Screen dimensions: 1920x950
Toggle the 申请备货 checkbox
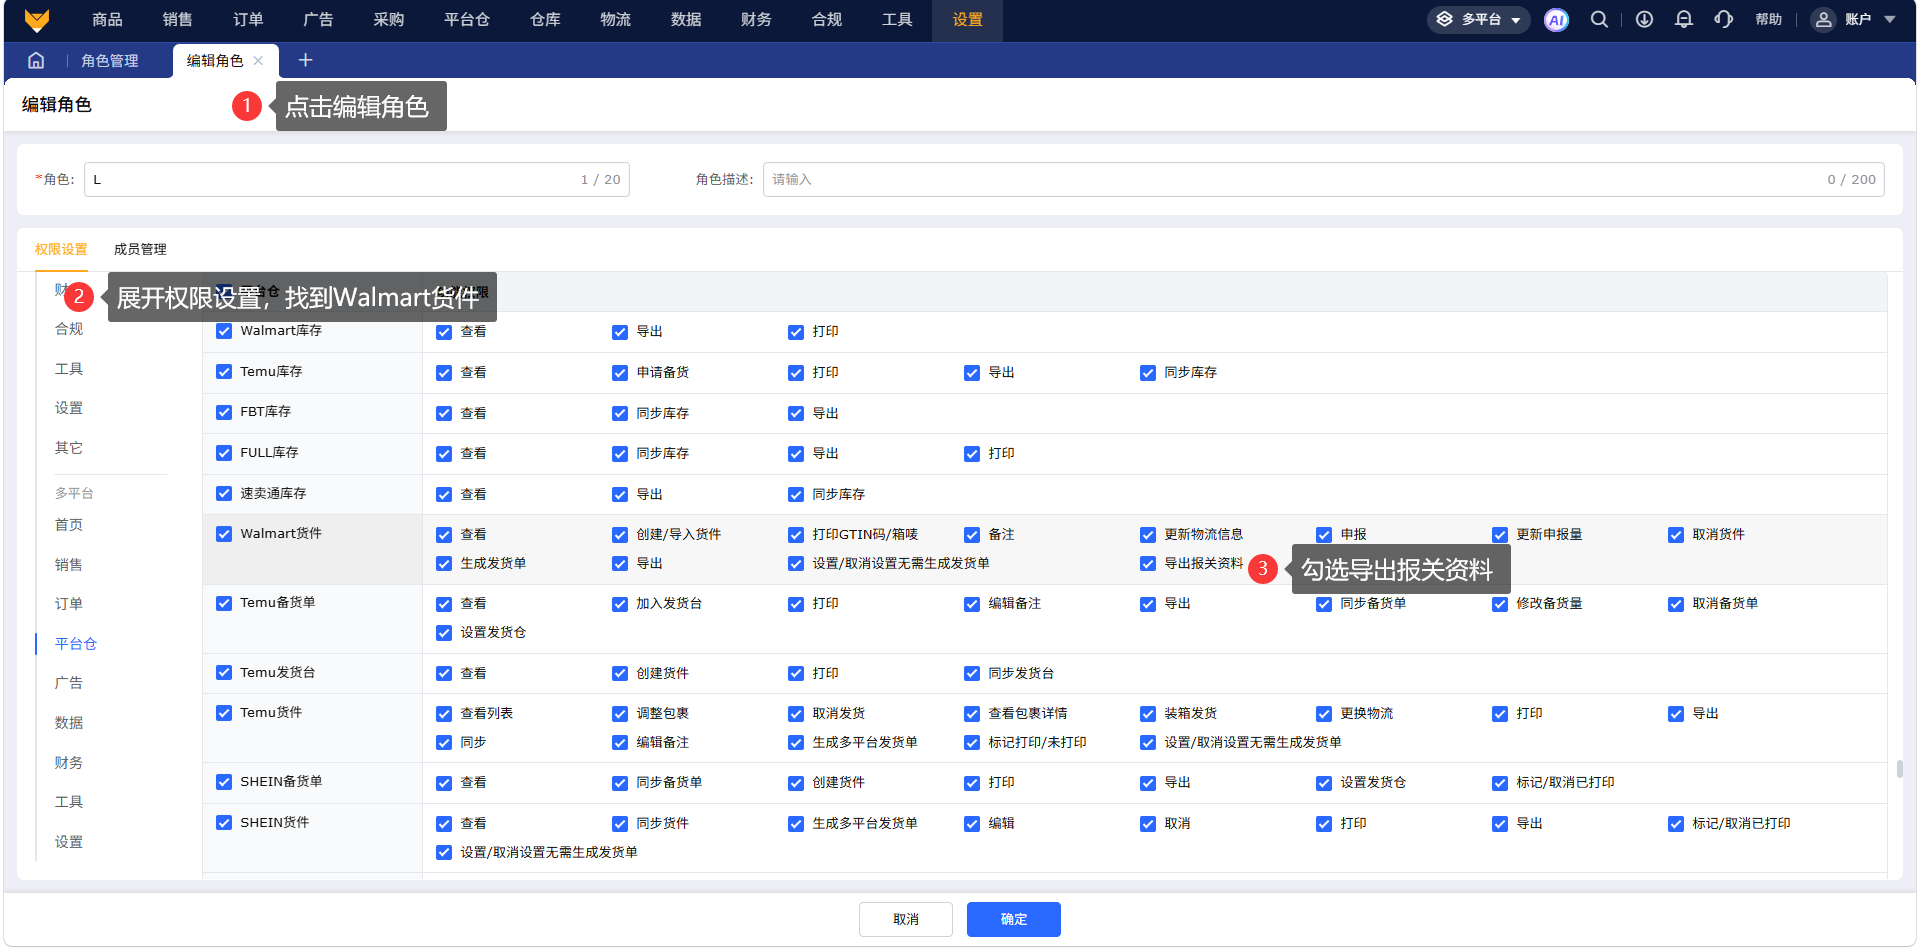point(620,373)
